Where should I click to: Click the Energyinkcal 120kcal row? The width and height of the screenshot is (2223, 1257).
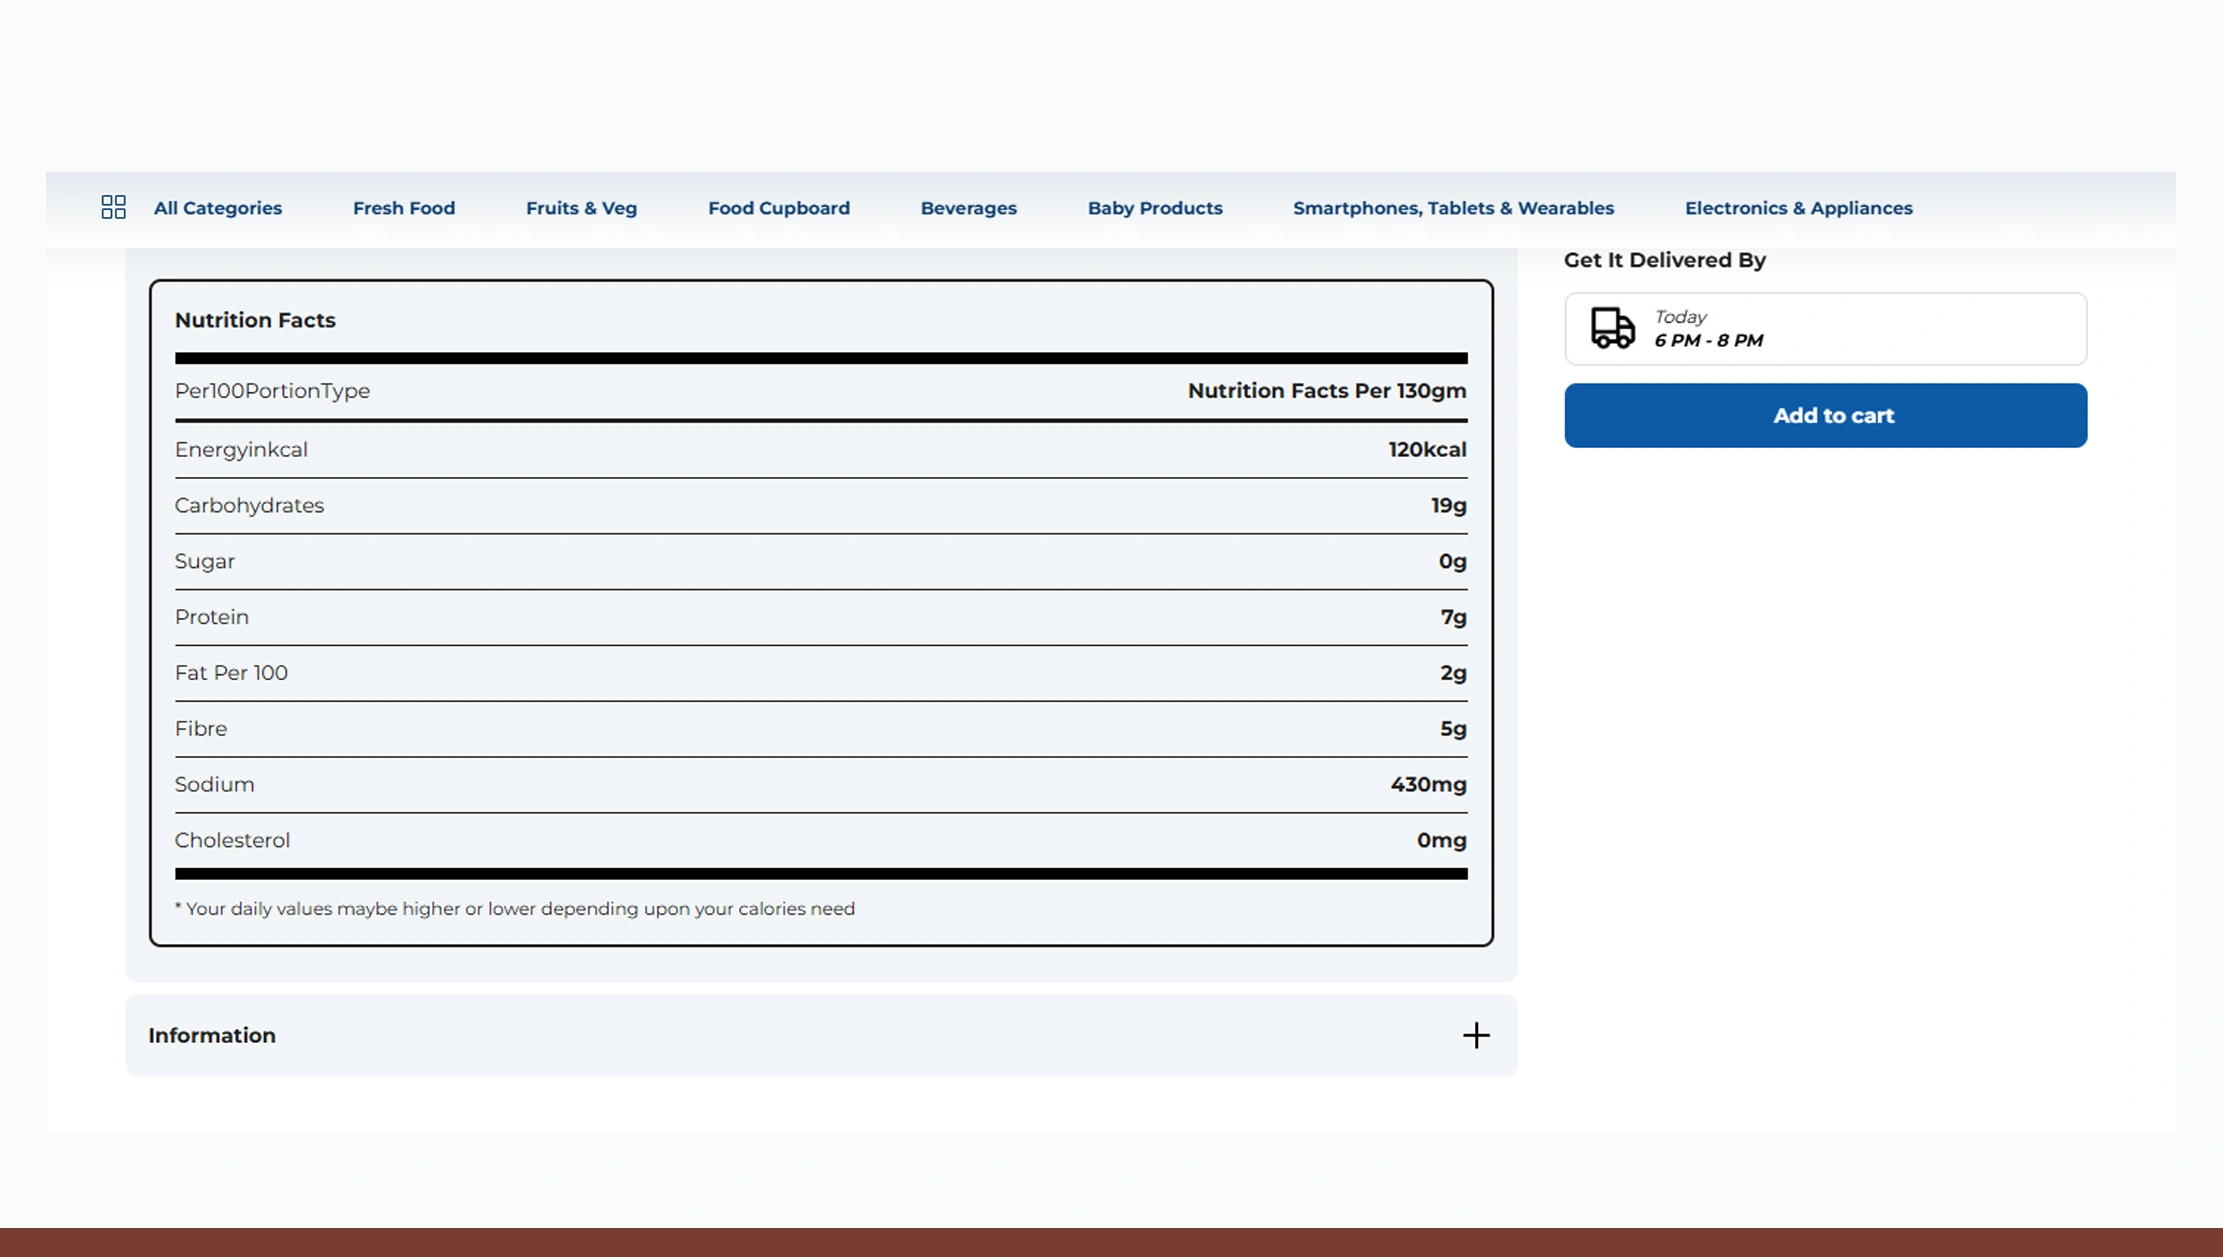coord(820,450)
